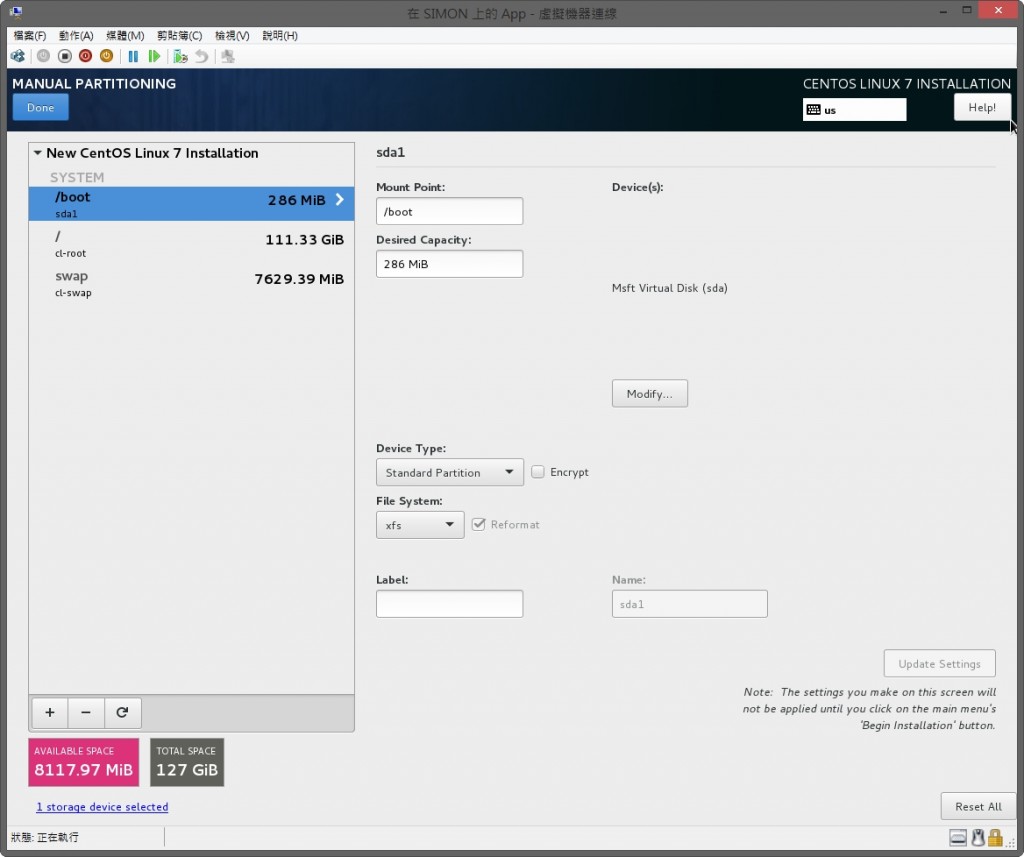Click the grayed Start VM icon
The image size is (1024, 857).
tap(43, 56)
